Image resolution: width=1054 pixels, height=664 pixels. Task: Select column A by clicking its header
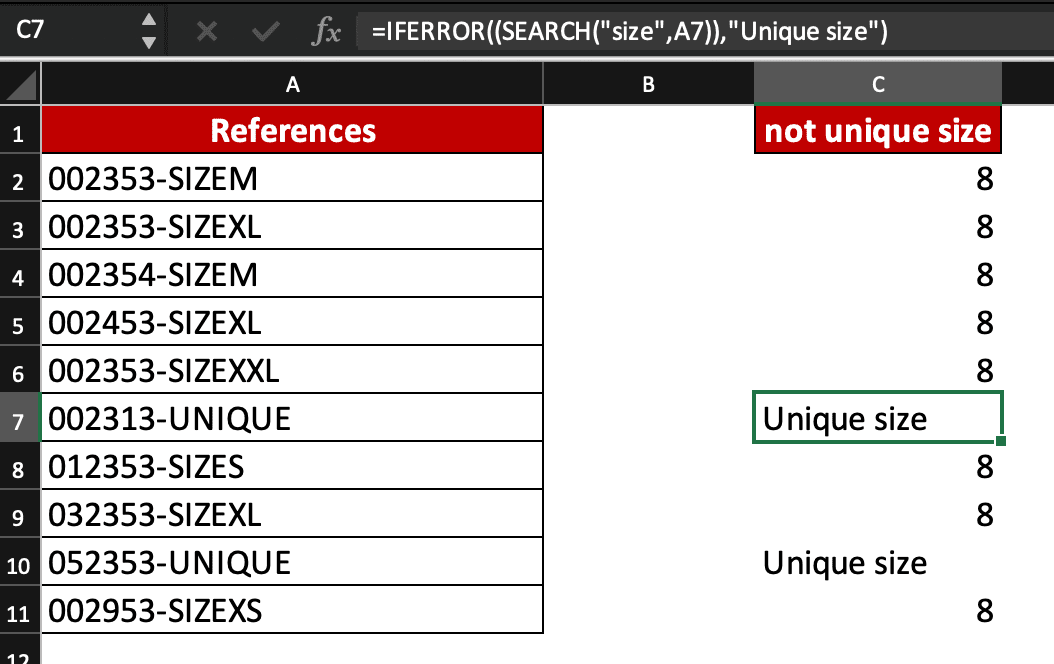[292, 84]
